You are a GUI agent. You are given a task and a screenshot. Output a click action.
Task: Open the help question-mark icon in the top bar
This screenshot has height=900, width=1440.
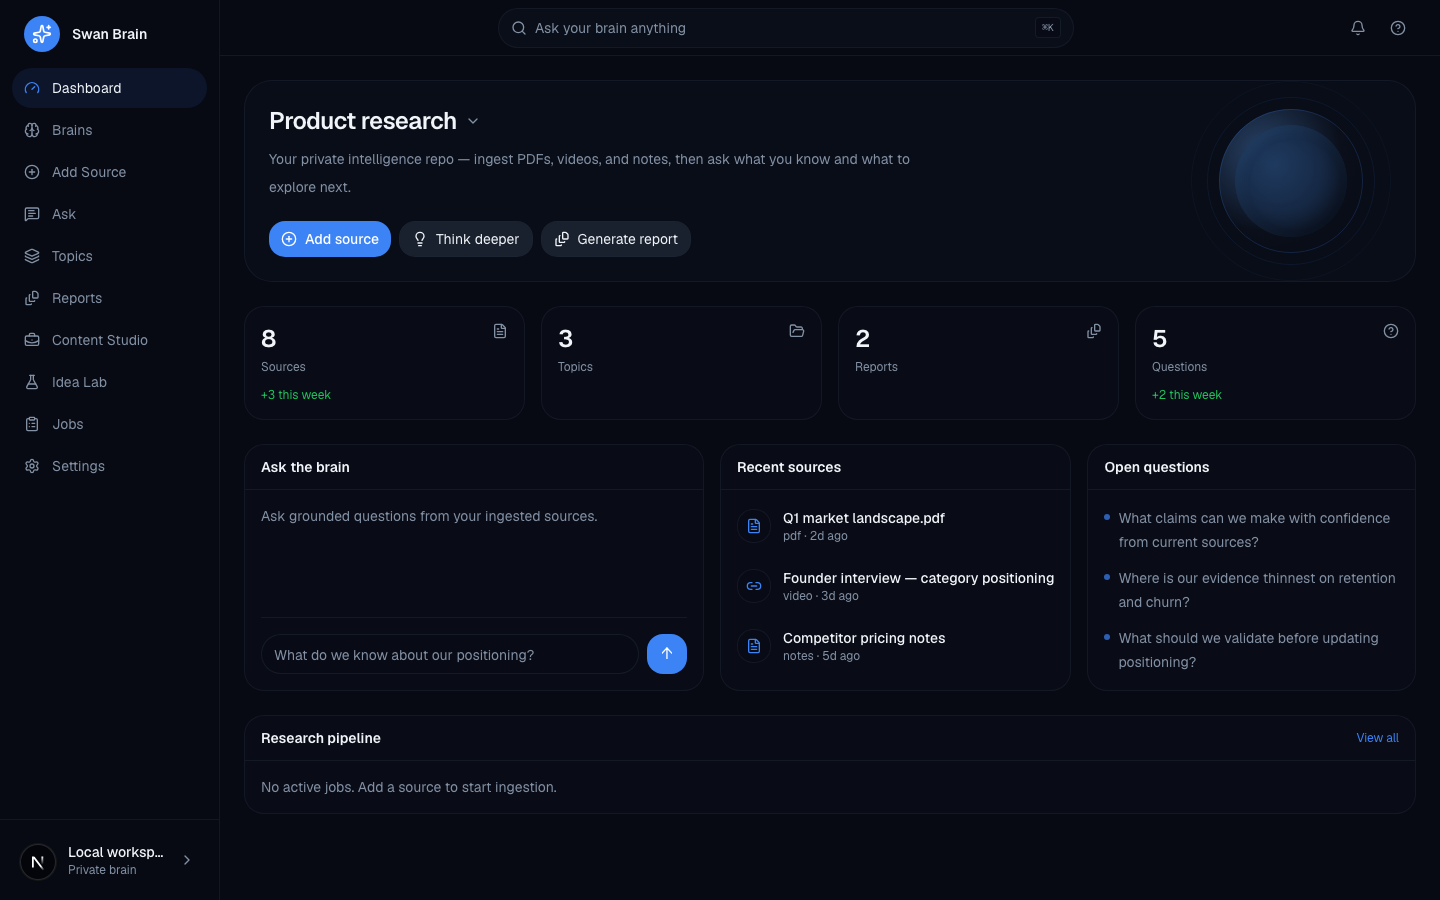(1398, 28)
